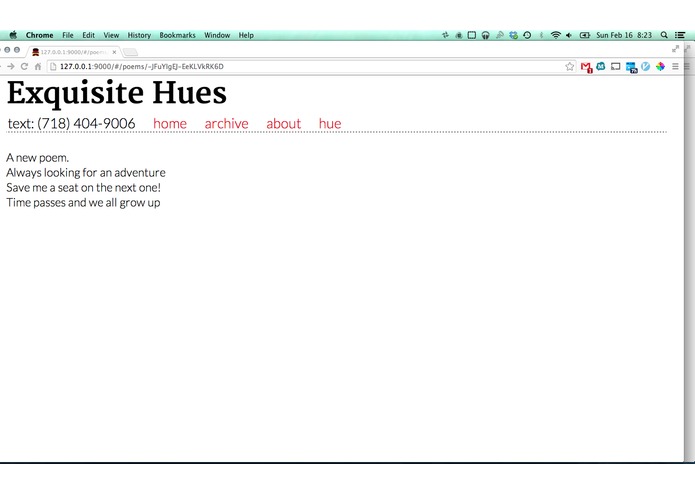Open the Chromecast cast extension
695x494 pixels.
[x=615, y=66]
